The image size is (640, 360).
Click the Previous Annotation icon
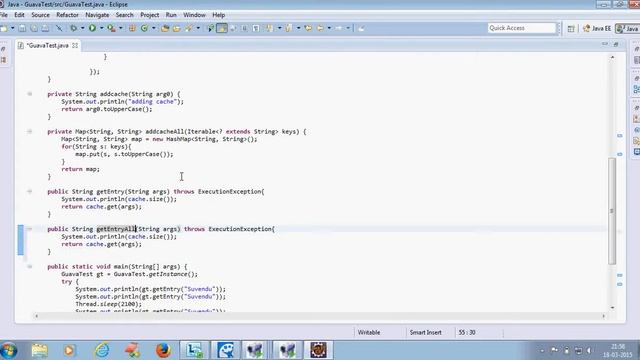point(289,28)
